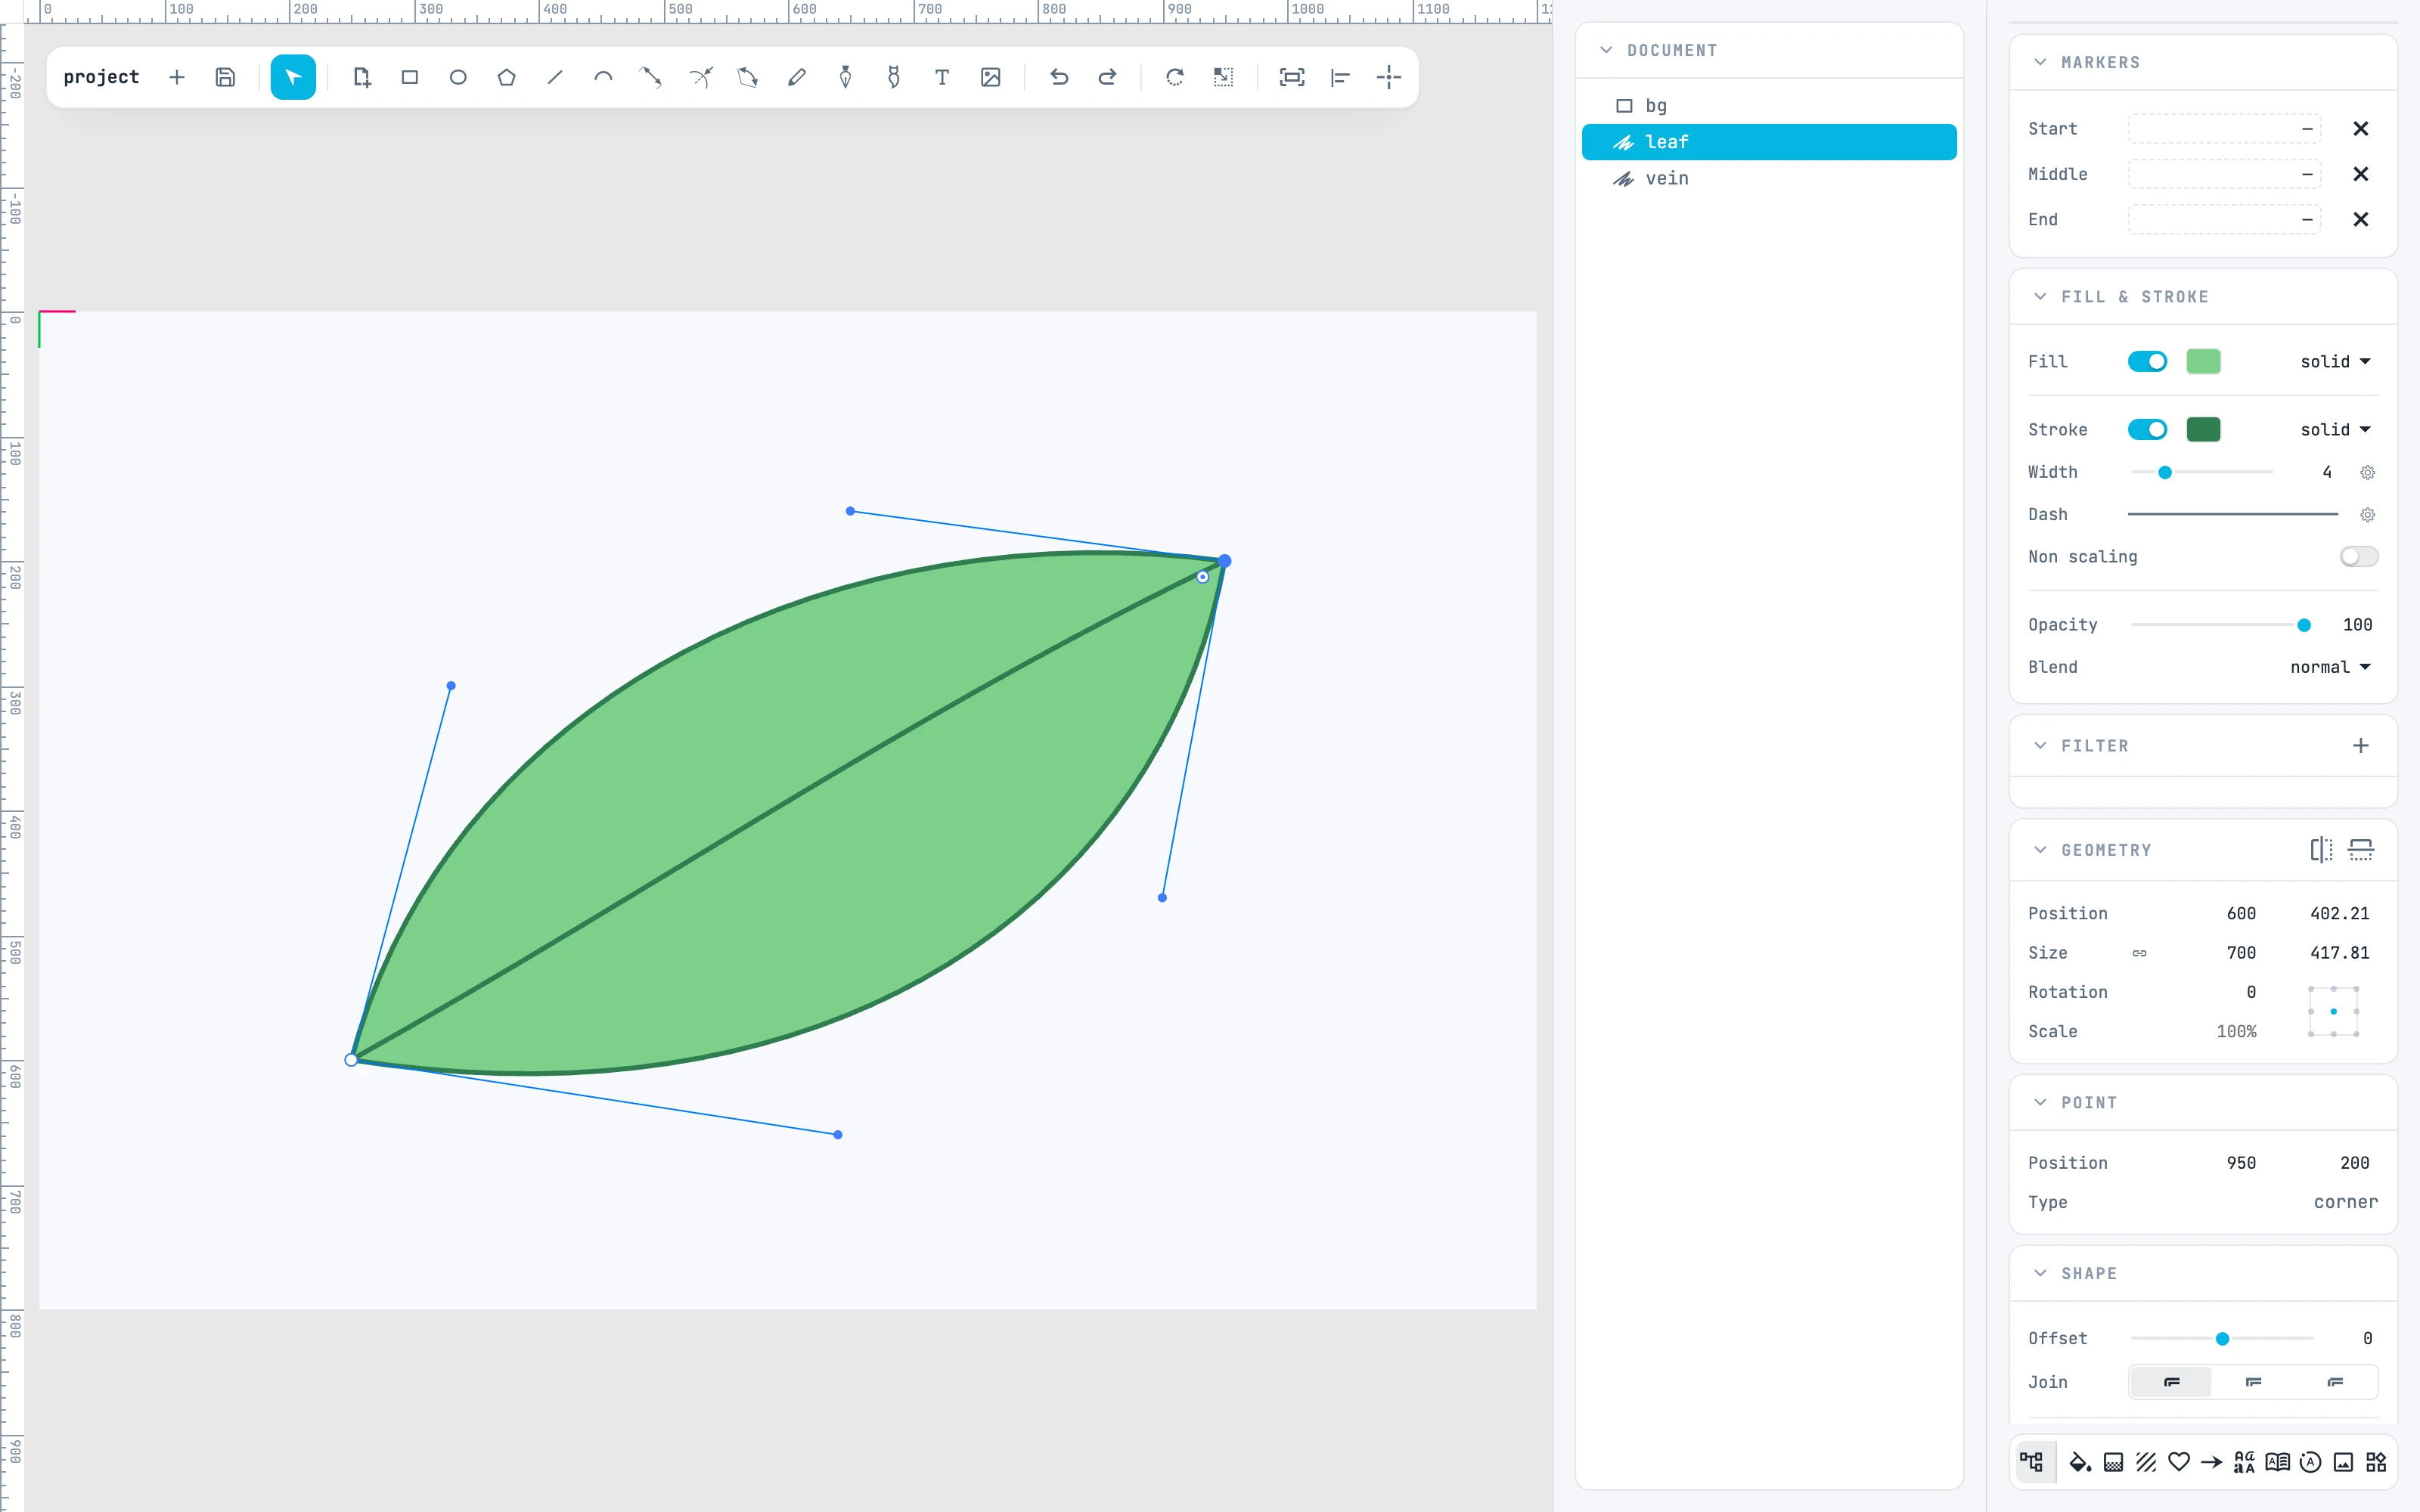This screenshot has width=2420, height=1512.
Task: Pick the ellipse shape tool
Action: point(458,77)
